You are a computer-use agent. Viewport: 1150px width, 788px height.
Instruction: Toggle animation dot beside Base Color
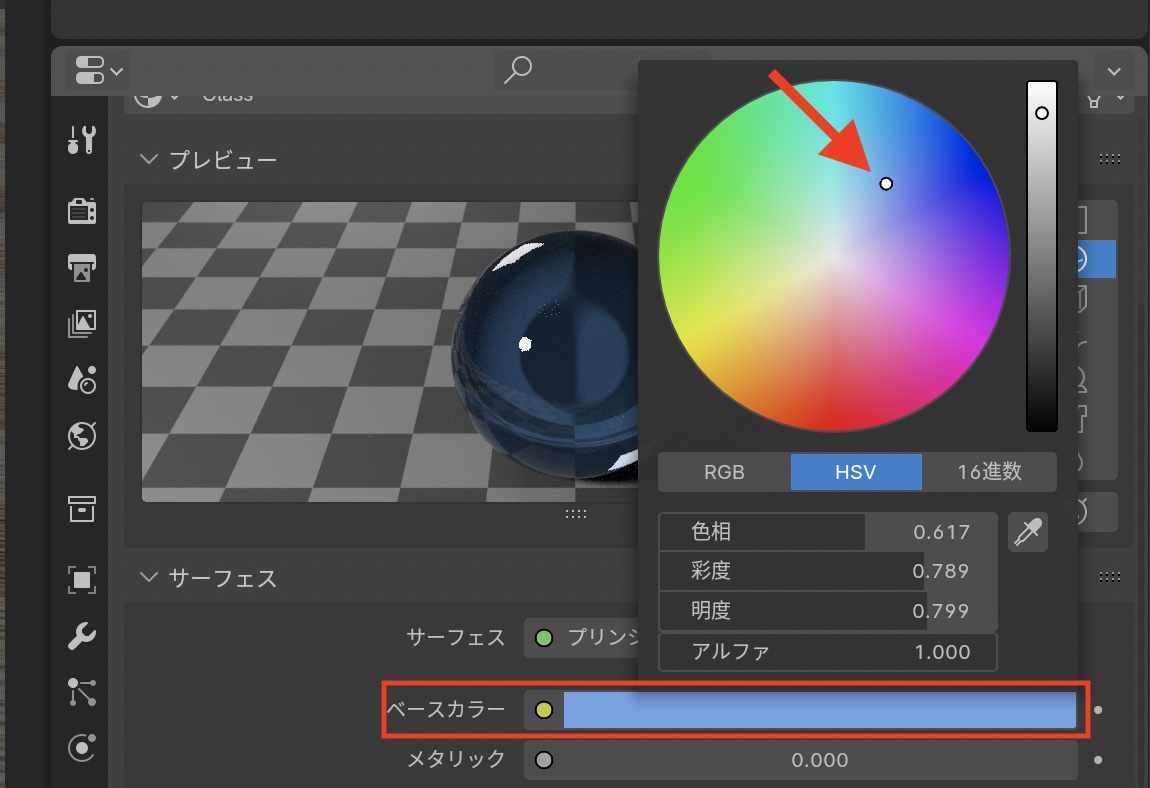pos(1098,710)
